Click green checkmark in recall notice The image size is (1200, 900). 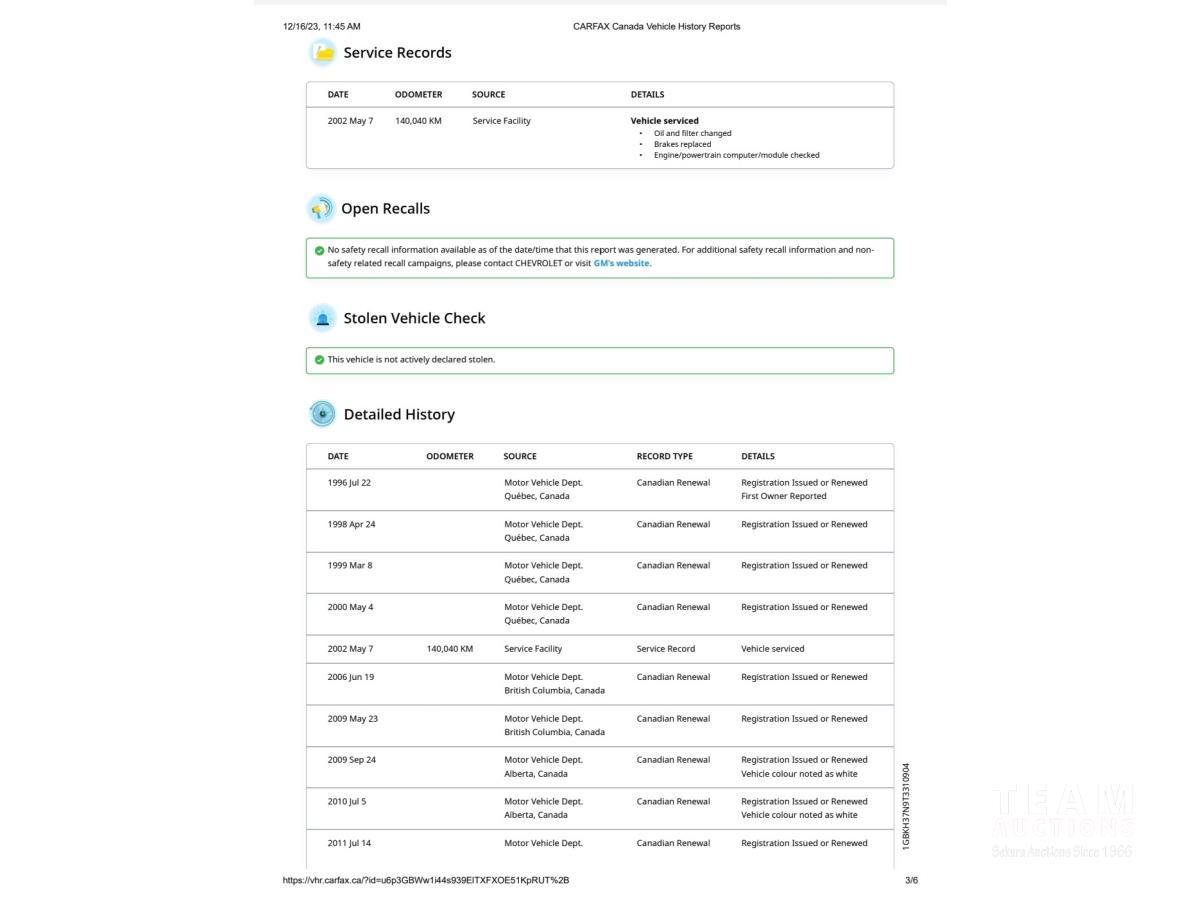[x=319, y=251]
